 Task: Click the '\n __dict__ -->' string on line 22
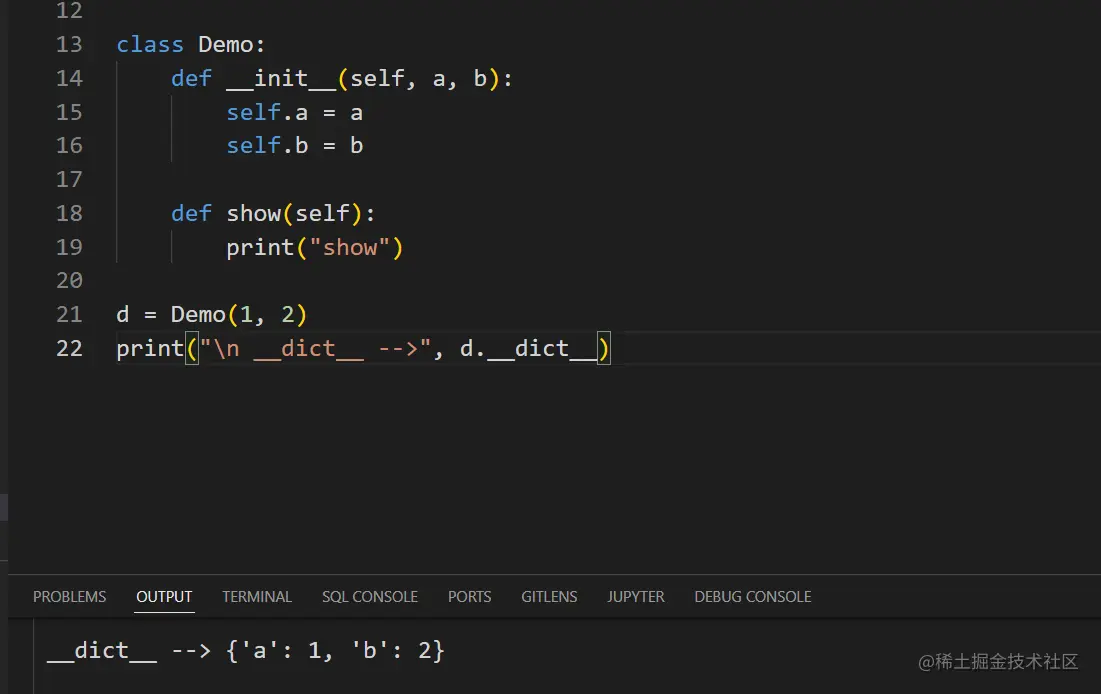[x=315, y=348]
